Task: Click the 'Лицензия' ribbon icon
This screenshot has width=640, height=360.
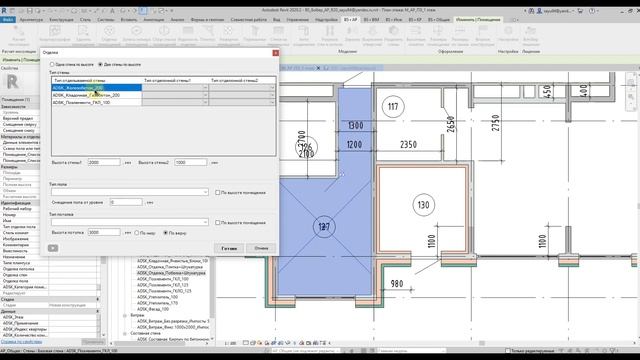Action: click(531, 31)
